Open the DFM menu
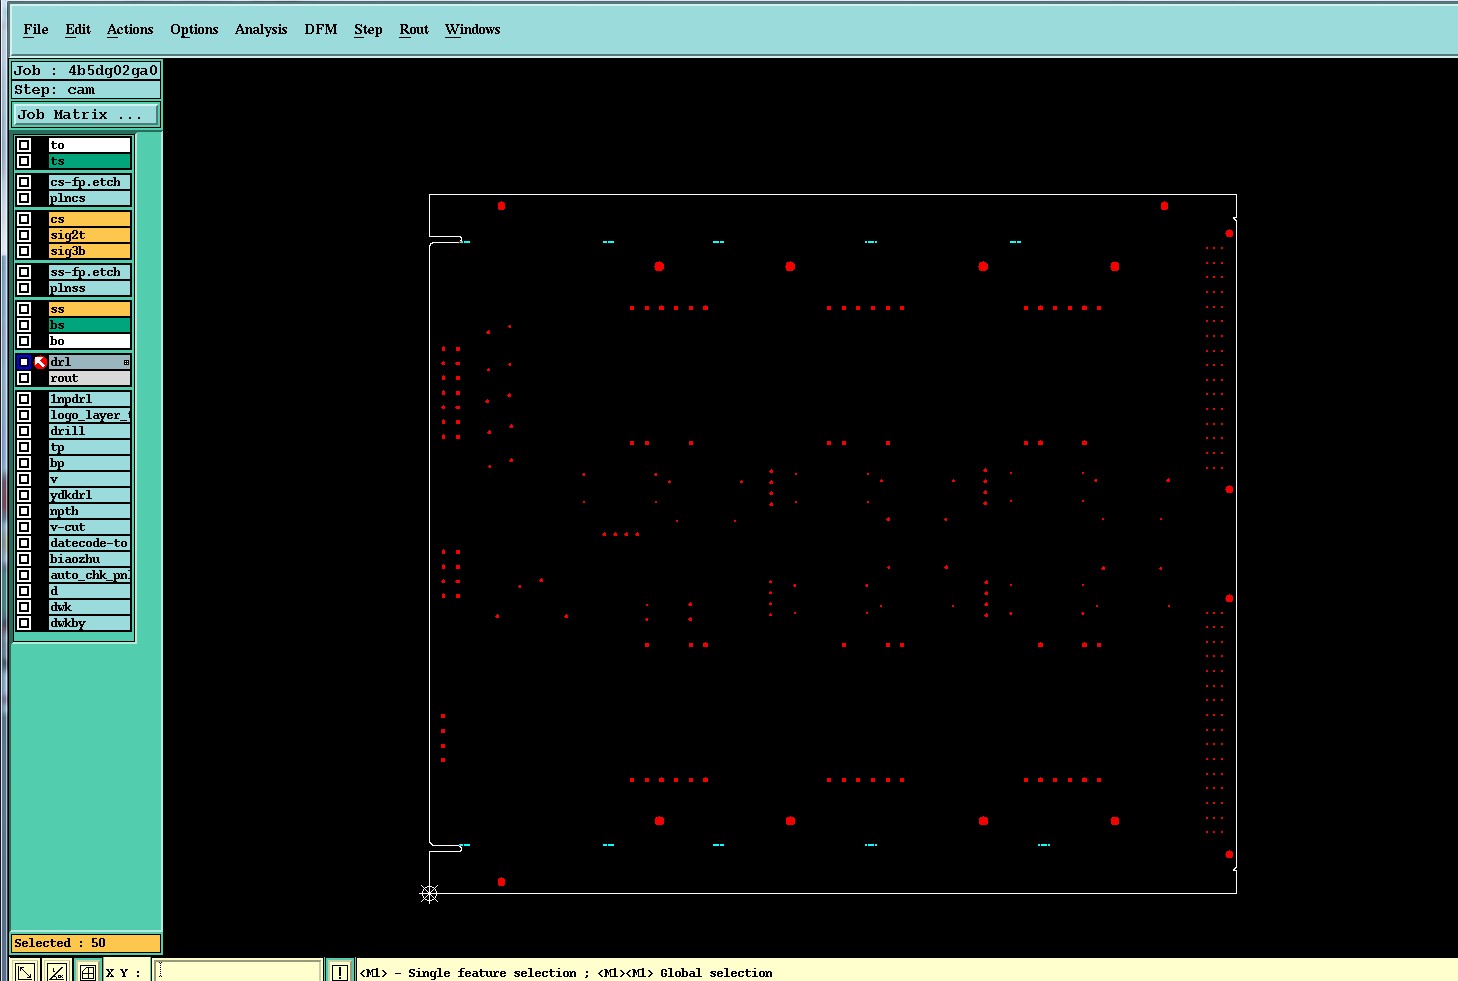The height and width of the screenshot is (981, 1458). tap(321, 29)
